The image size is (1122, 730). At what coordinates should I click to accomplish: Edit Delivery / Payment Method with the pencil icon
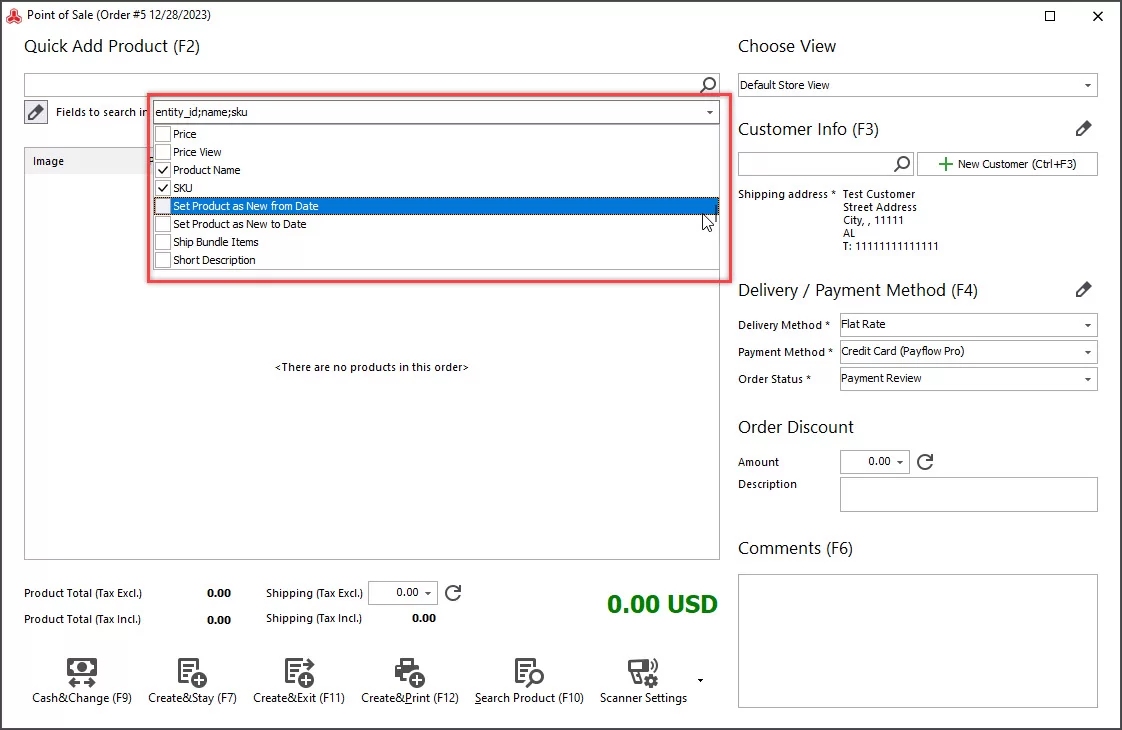(x=1083, y=290)
